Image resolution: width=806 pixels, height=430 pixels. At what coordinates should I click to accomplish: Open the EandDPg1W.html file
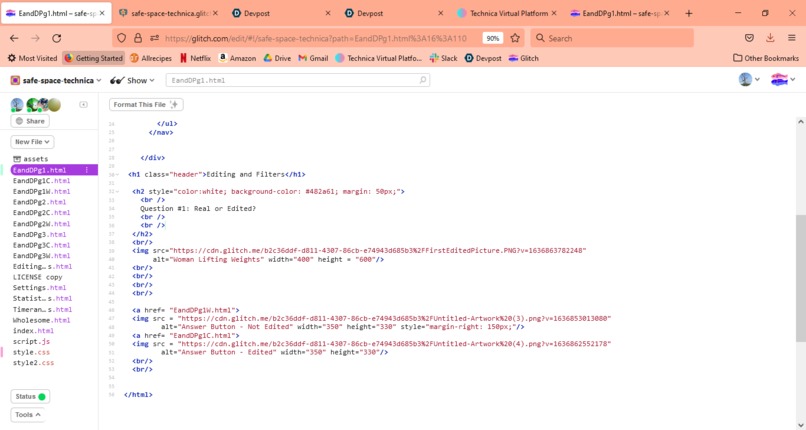click(42, 192)
